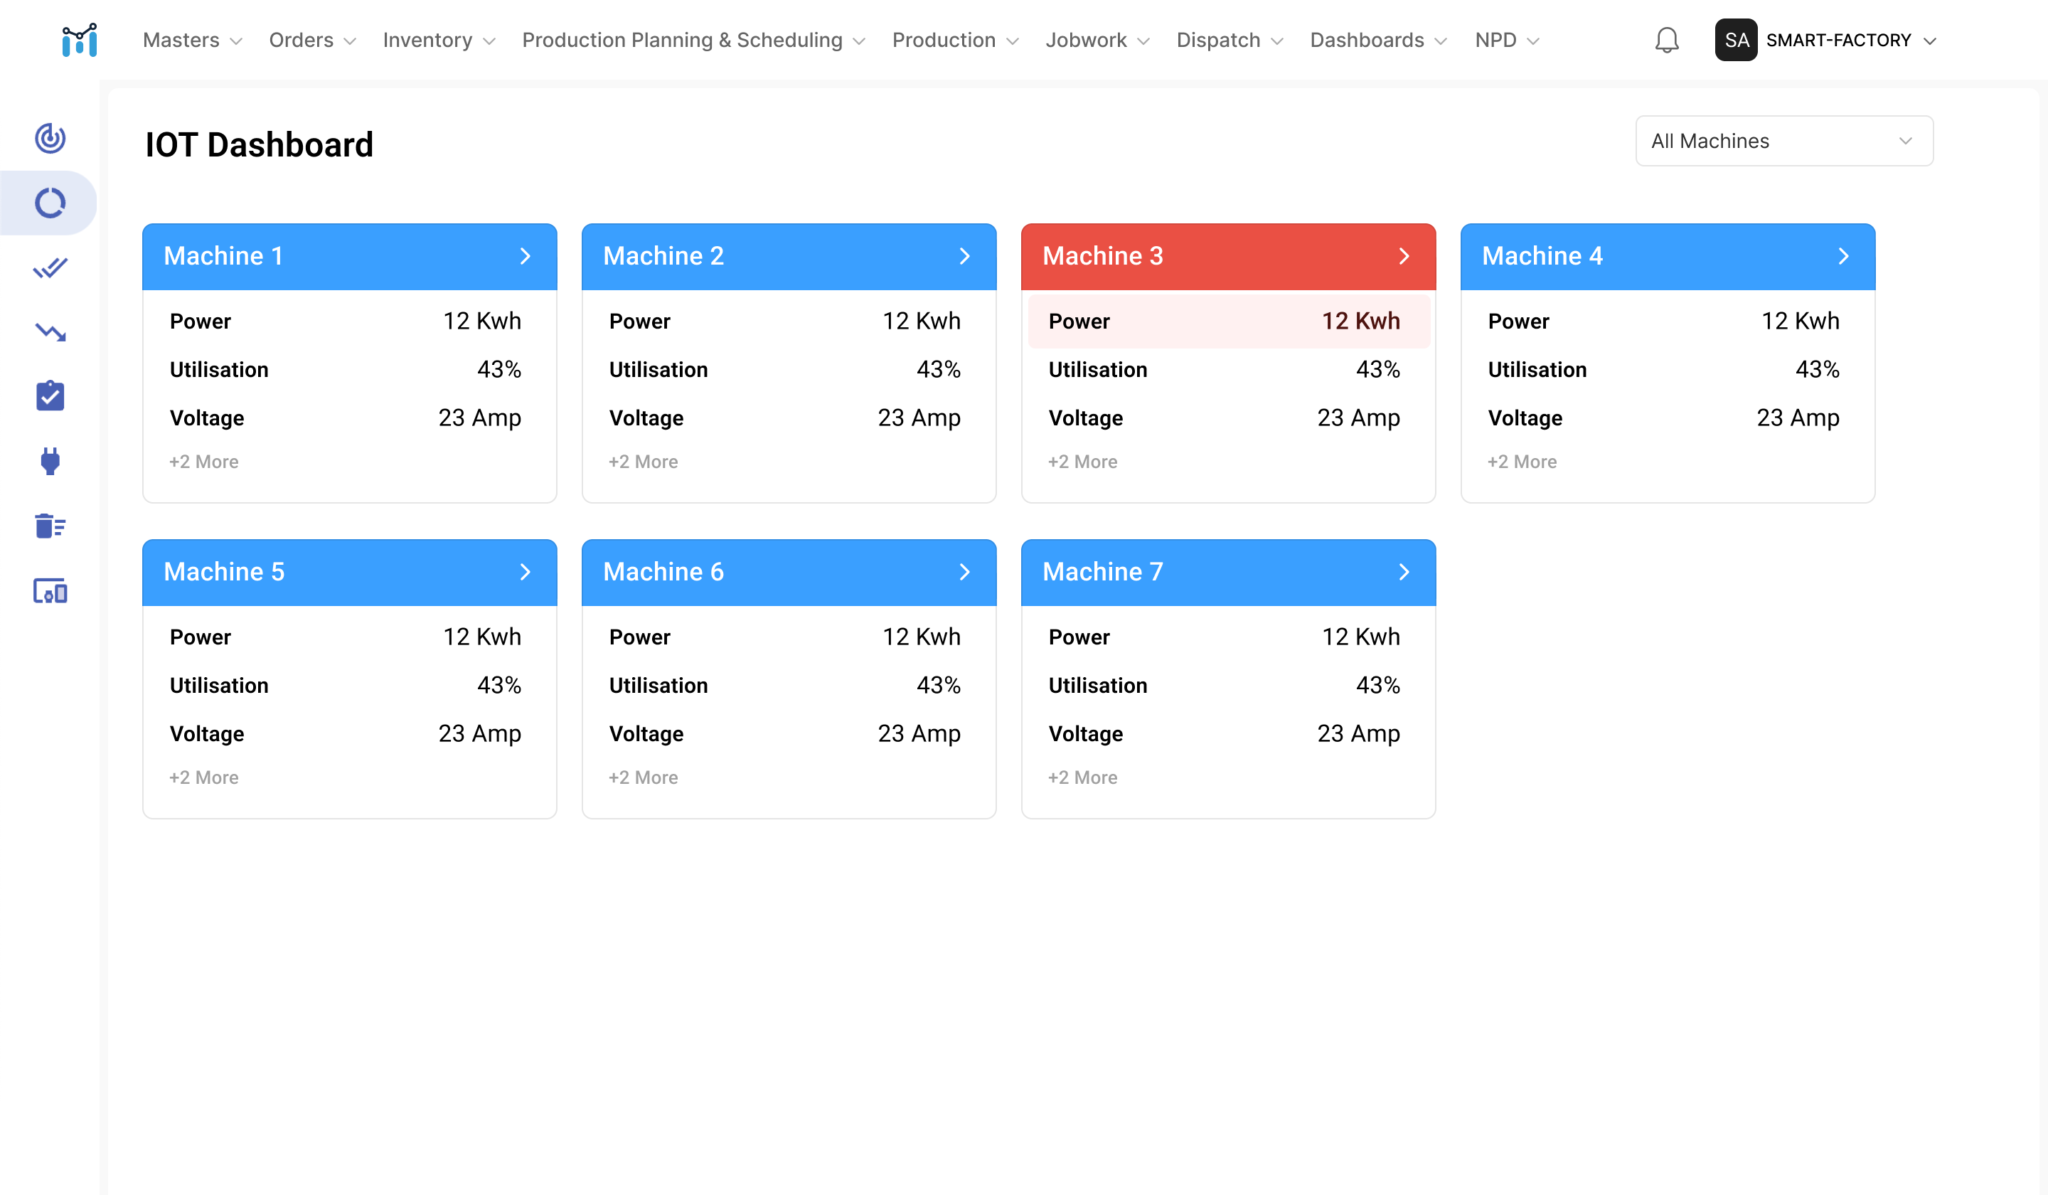Select the donut chart sidebar icon
Screen dimensions: 2048x1195
pos(50,203)
